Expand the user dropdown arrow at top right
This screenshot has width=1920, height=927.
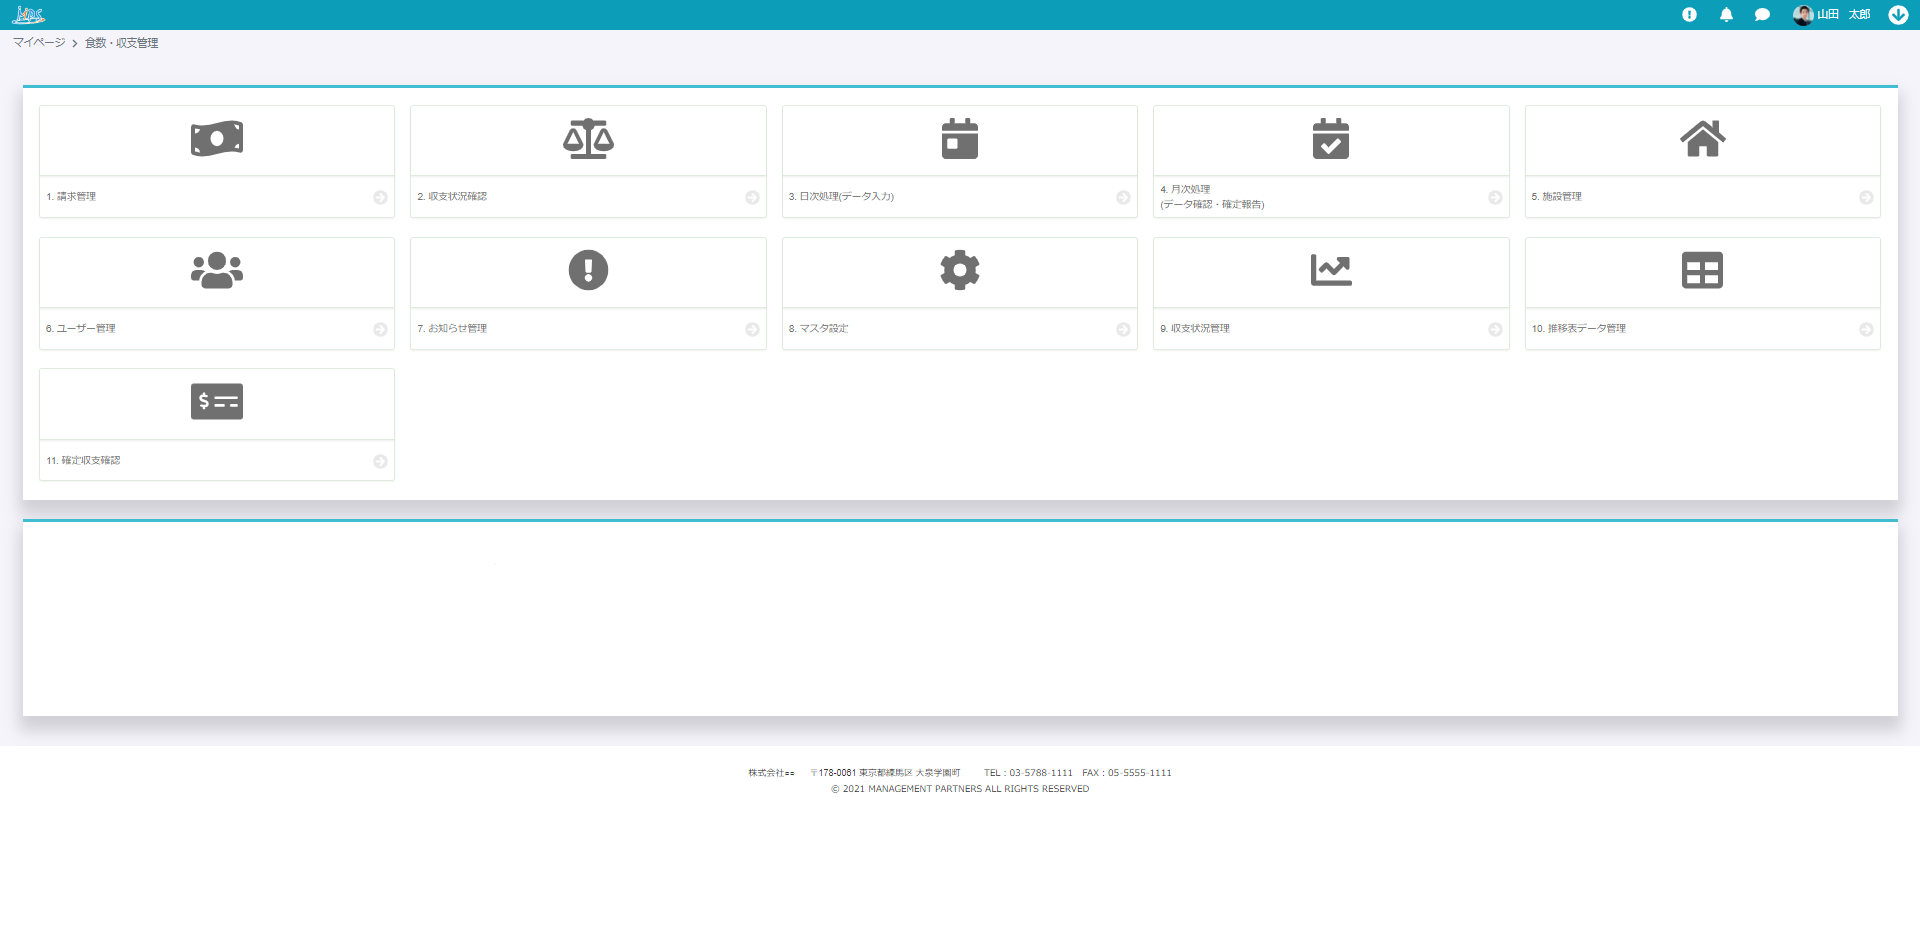(x=1897, y=15)
